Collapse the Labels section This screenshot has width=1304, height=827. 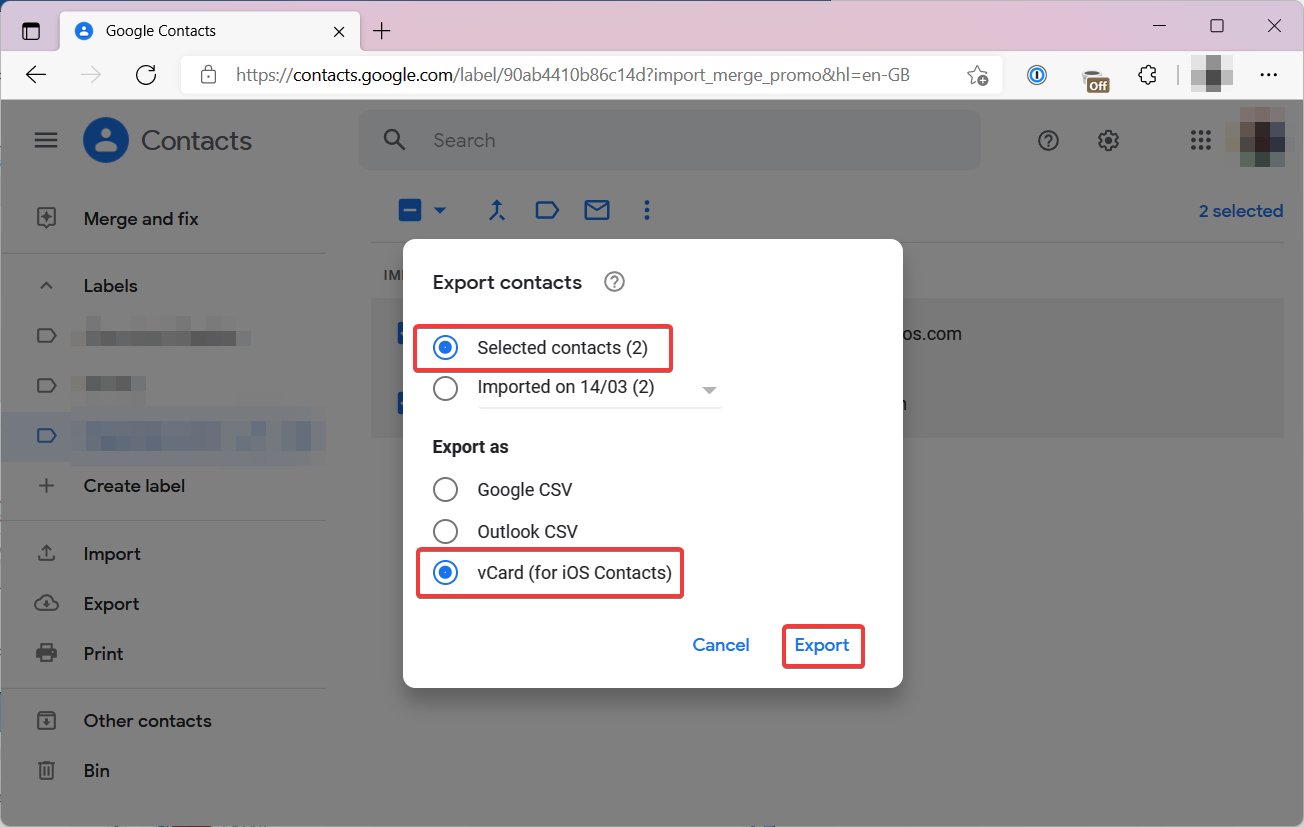[46, 286]
